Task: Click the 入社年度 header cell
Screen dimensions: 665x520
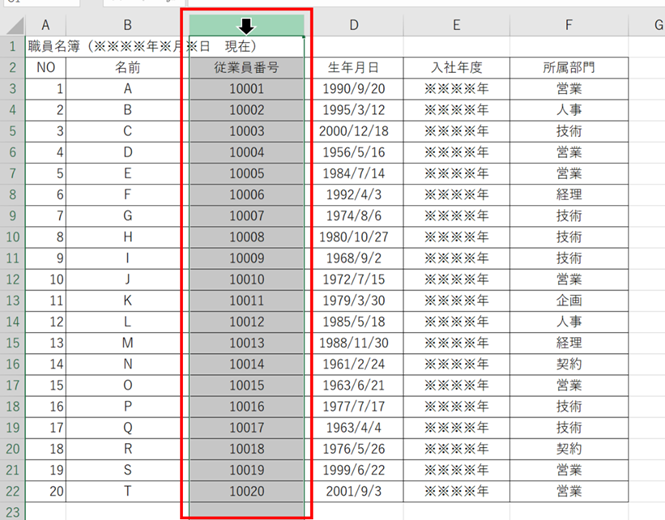Action: 457,67
